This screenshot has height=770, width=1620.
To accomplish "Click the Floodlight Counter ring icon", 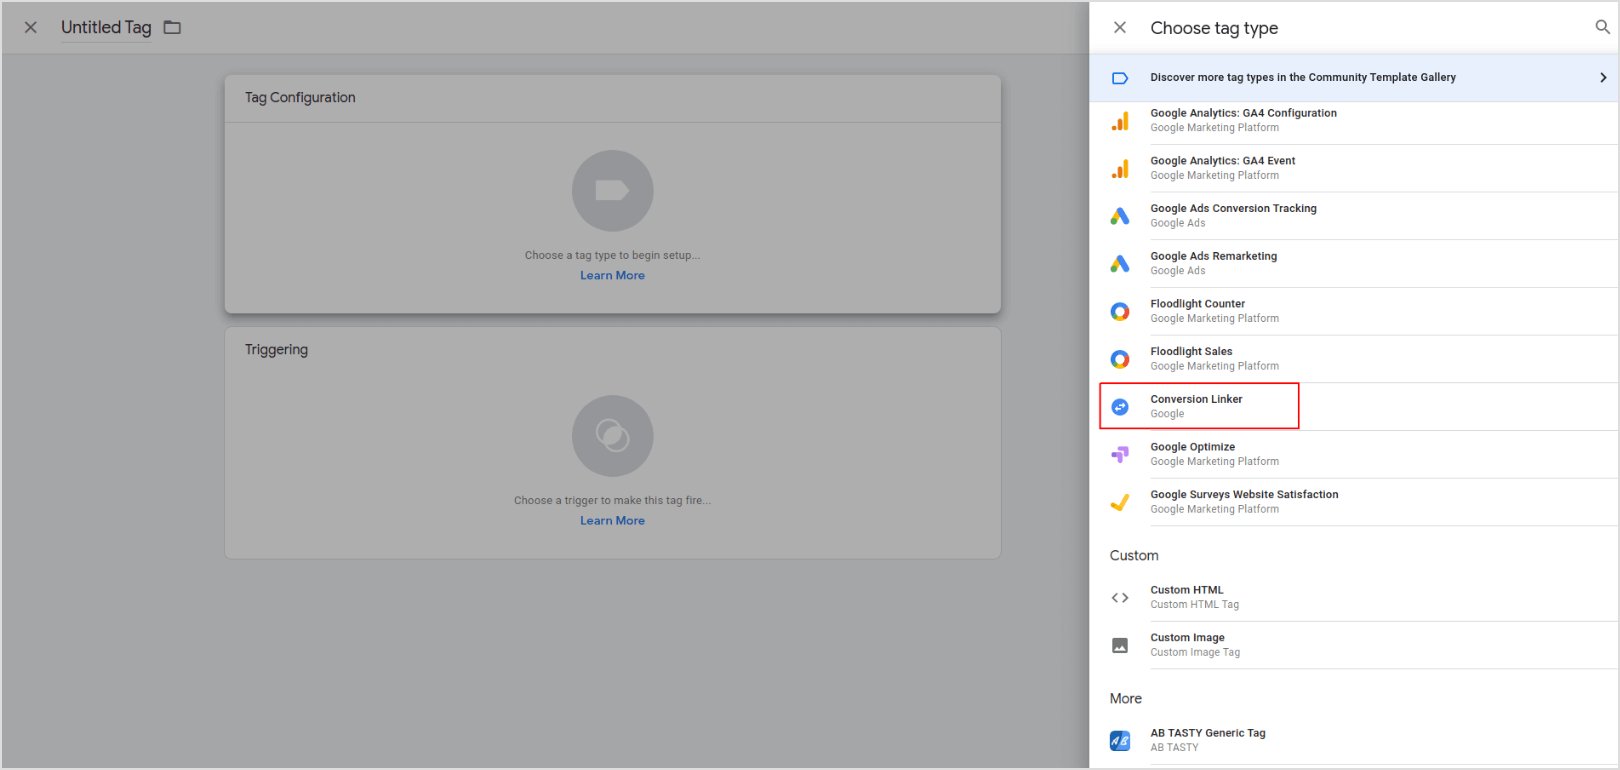I will click(x=1120, y=312).
